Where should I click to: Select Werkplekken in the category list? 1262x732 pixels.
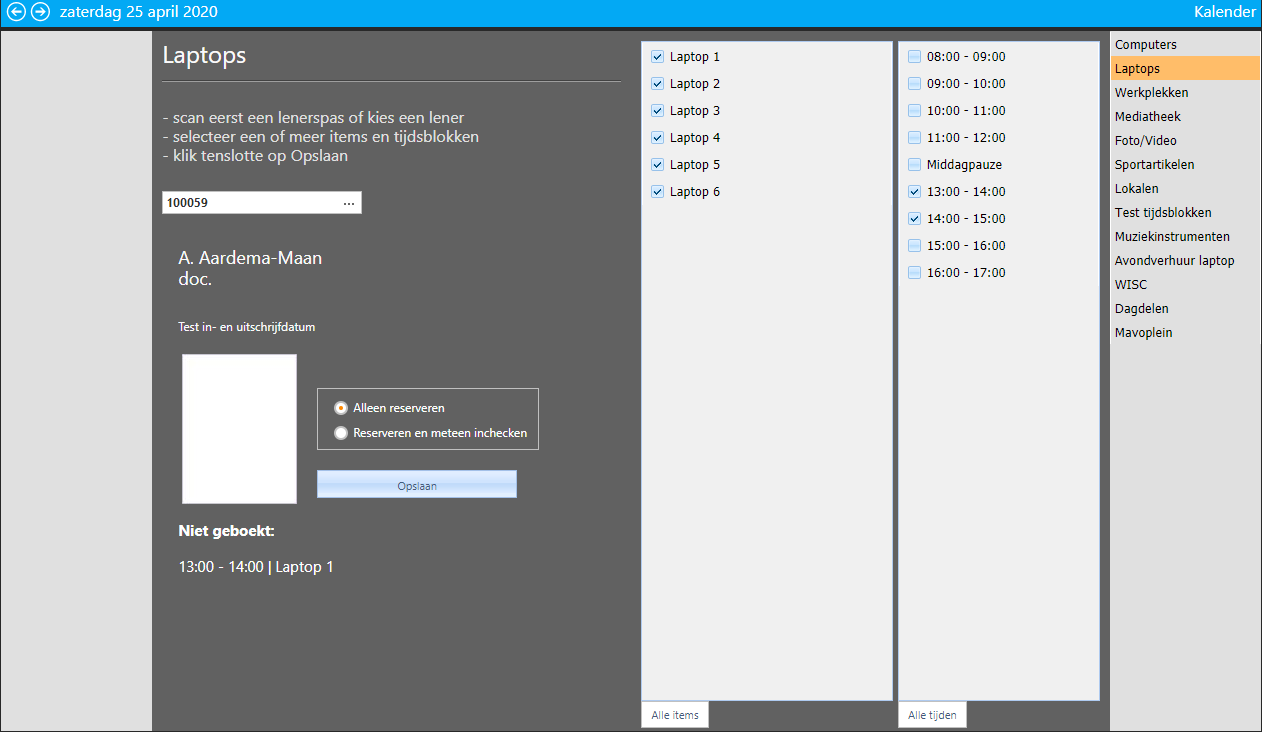(x=1151, y=93)
